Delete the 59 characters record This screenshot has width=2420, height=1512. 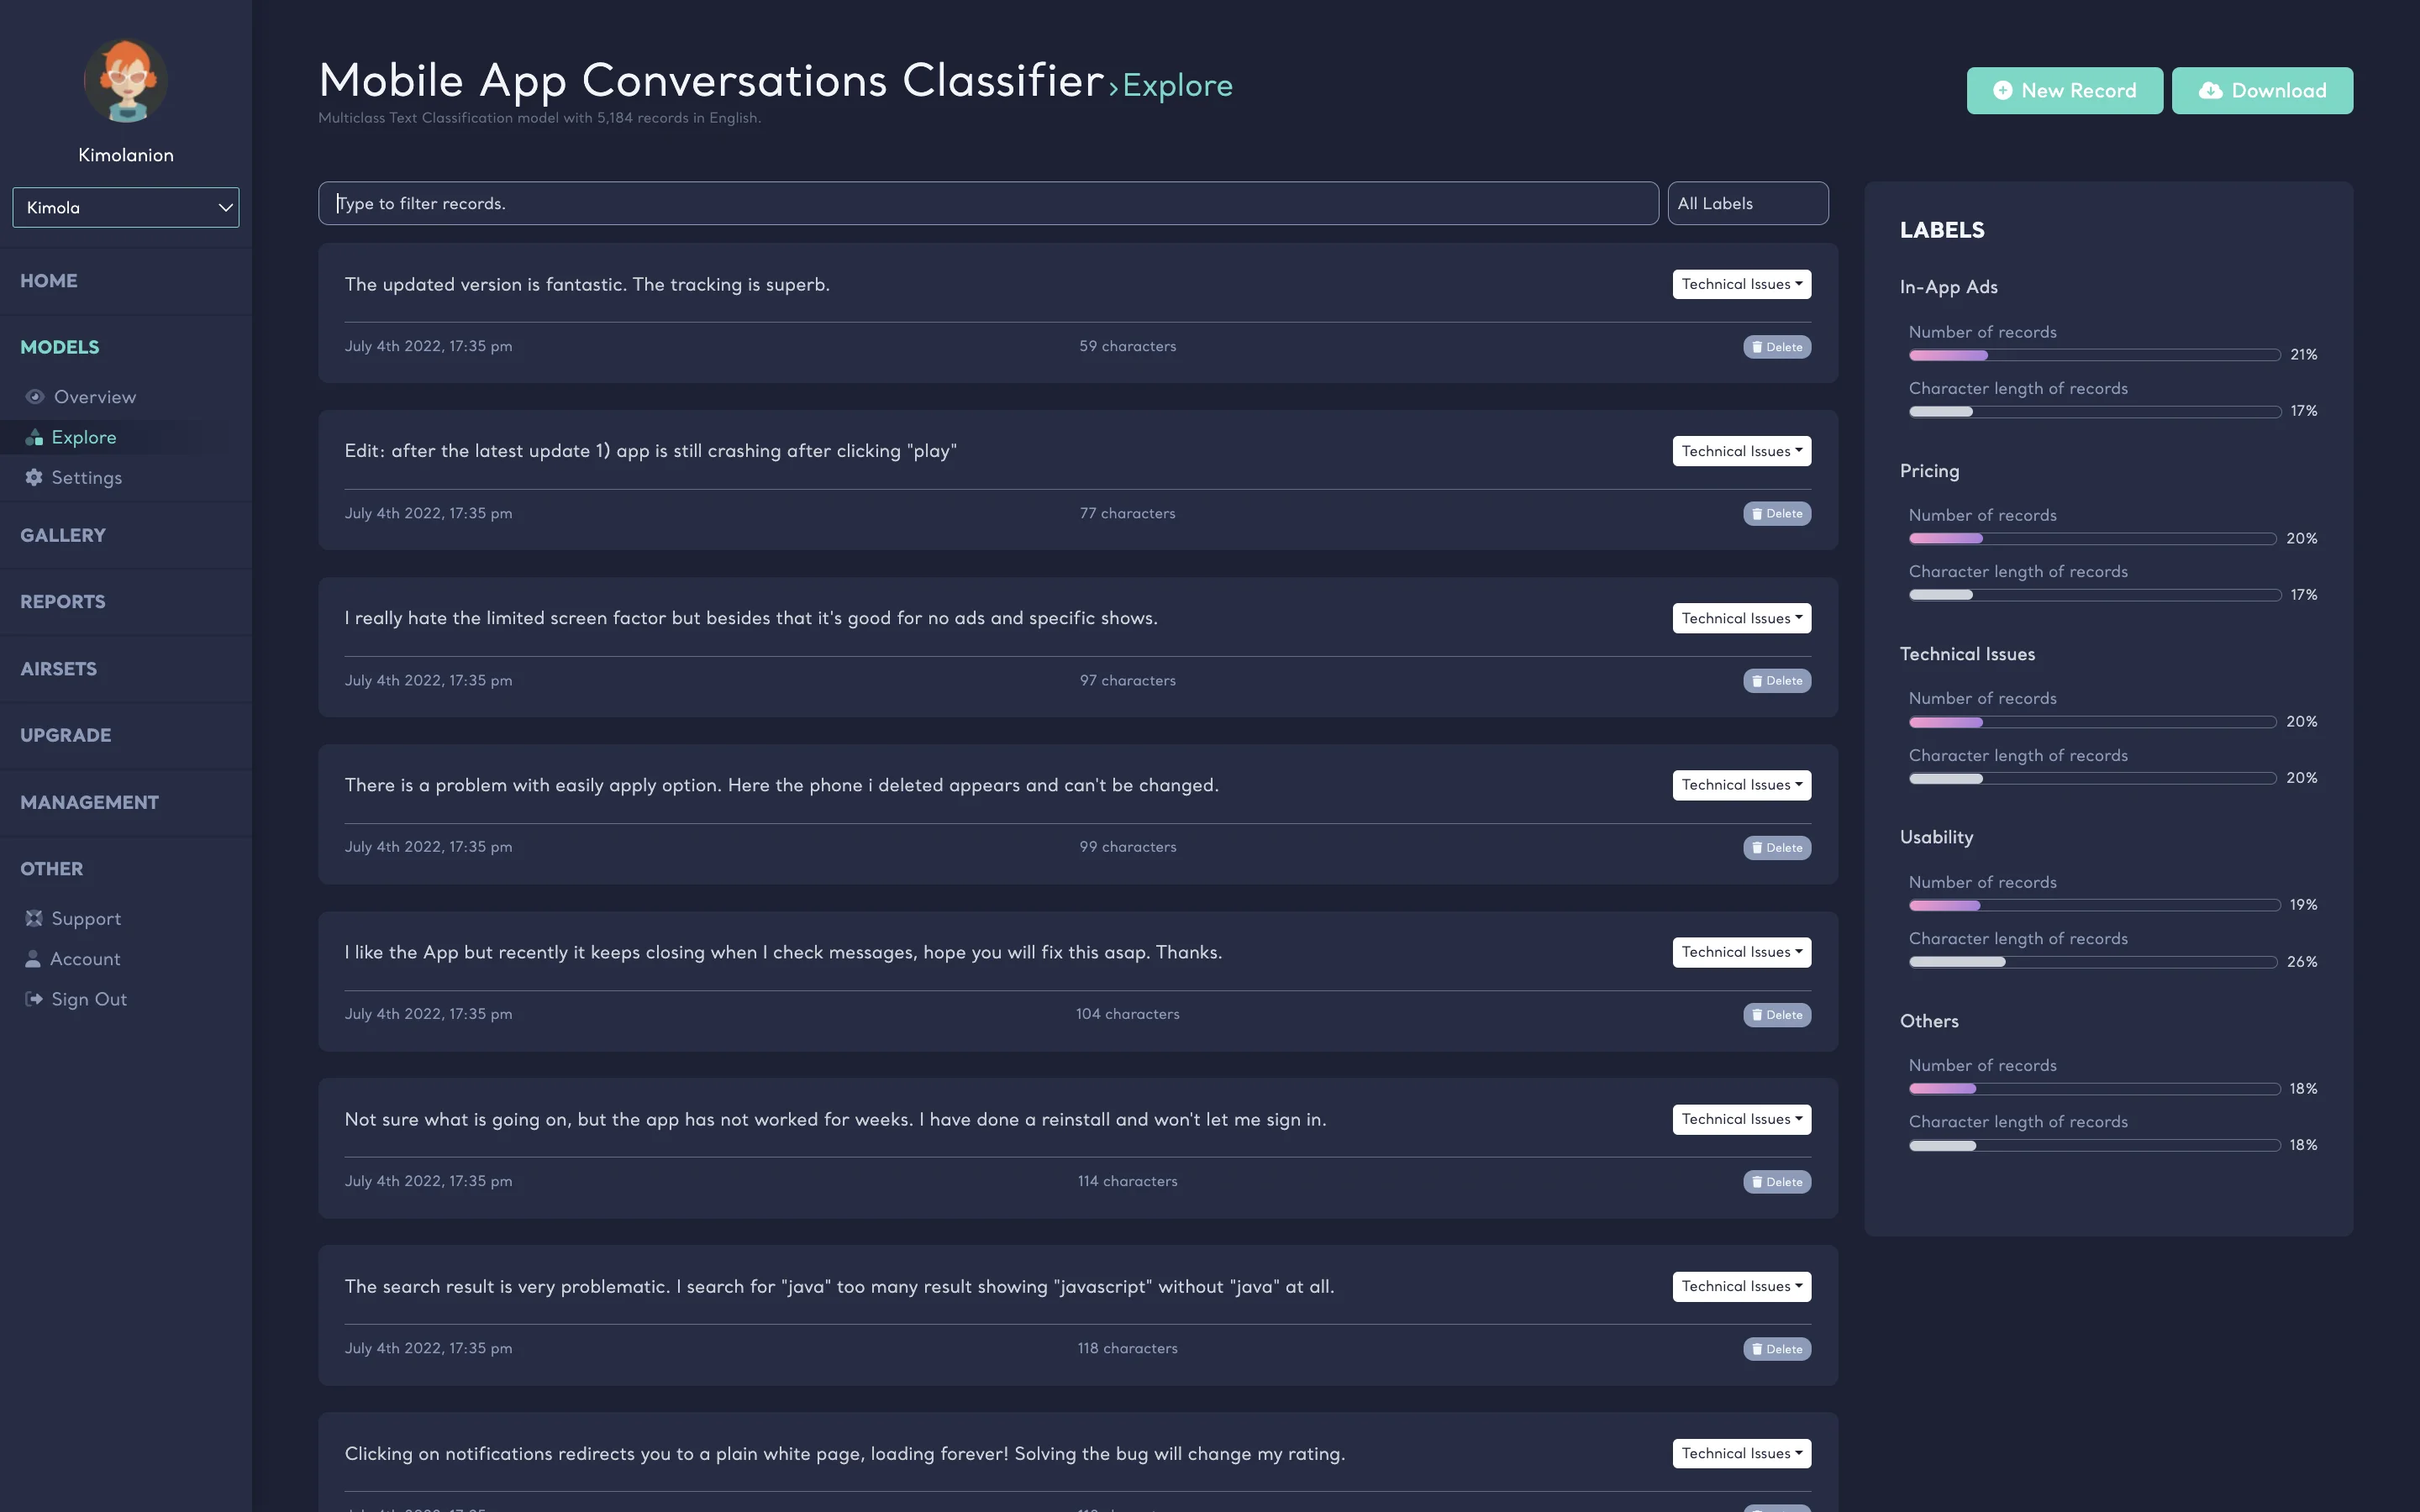click(1777, 347)
